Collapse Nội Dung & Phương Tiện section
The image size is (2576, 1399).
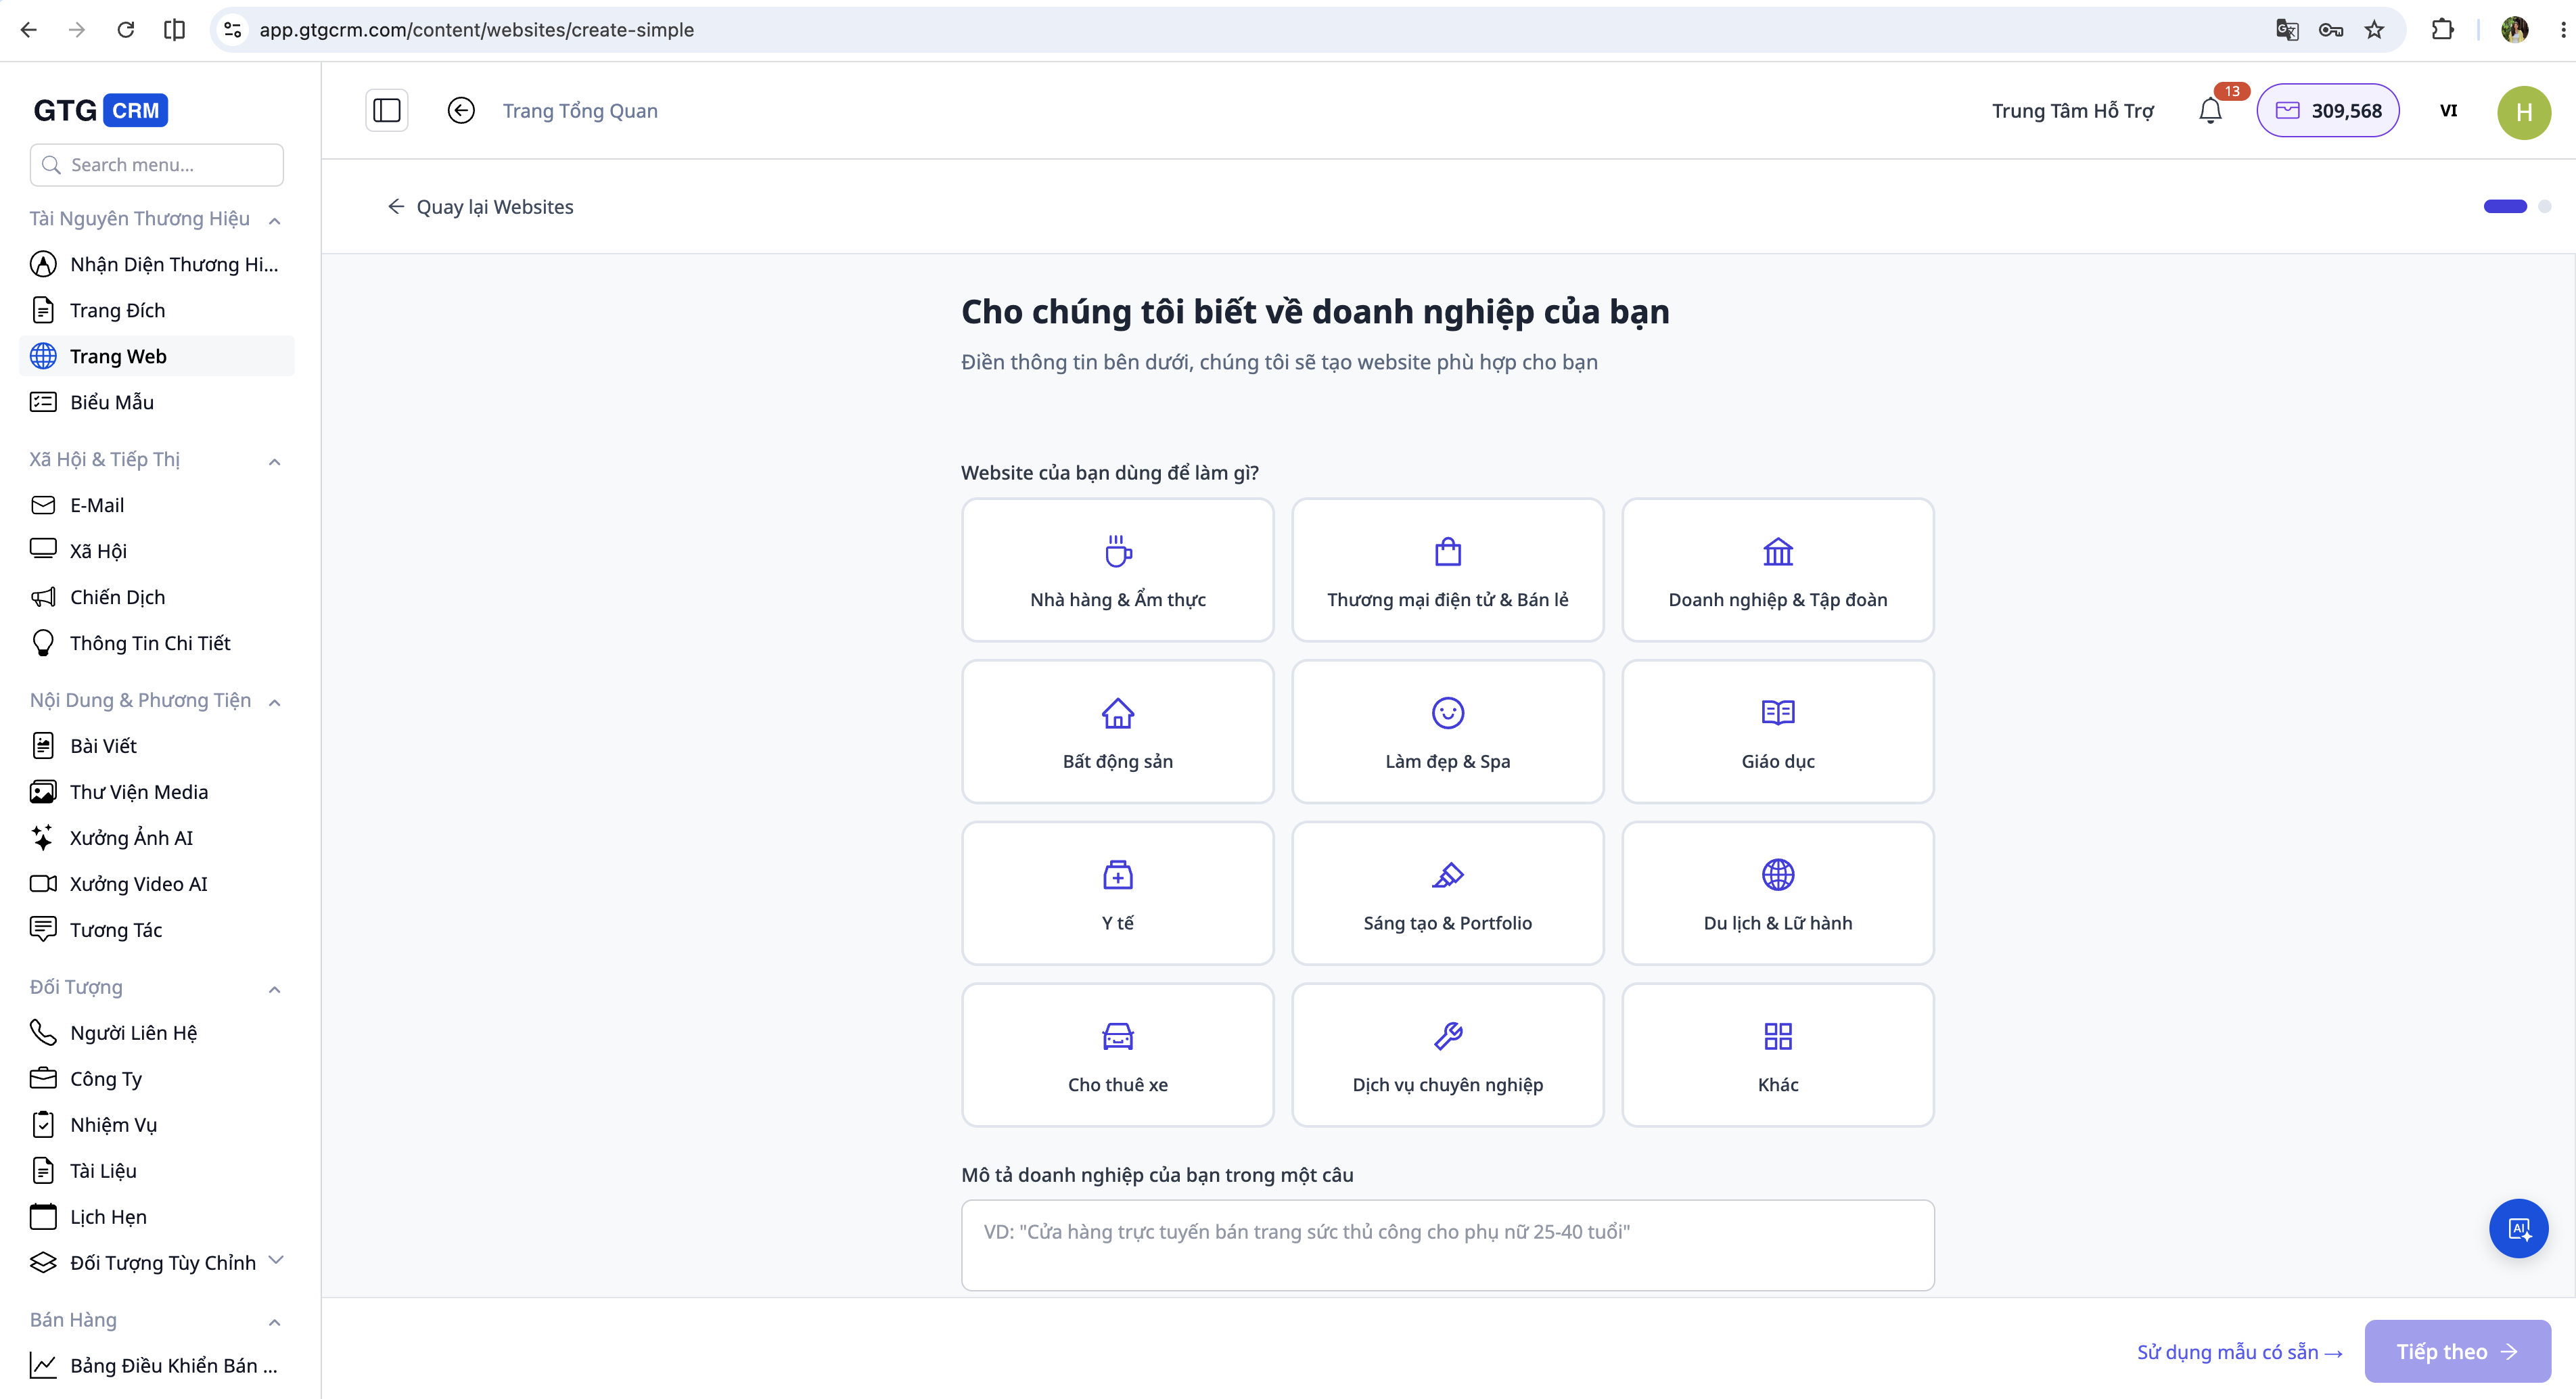coord(274,702)
